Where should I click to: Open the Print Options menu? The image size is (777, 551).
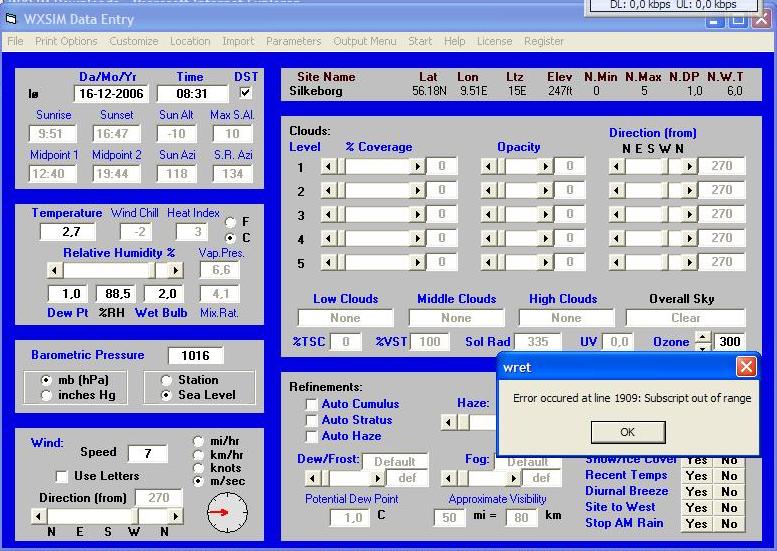tap(66, 41)
